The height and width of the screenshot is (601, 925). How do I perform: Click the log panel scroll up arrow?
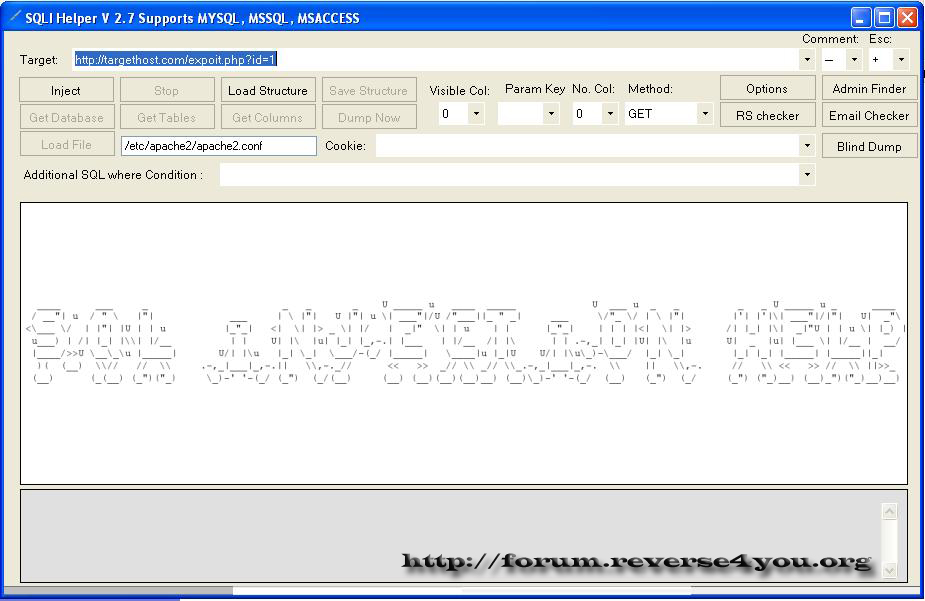click(x=890, y=511)
